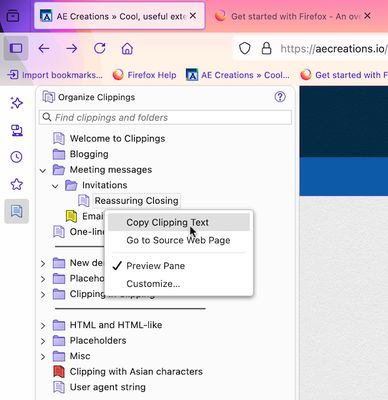Viewport: 388px width, 400px height.
Task: Select User agent string clipping
Action: pyautogui.click(x=108, y=387)
